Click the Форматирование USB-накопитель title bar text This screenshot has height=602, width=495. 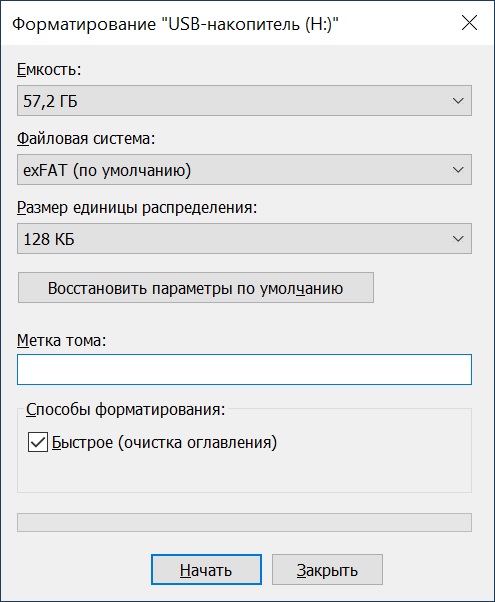175,24
